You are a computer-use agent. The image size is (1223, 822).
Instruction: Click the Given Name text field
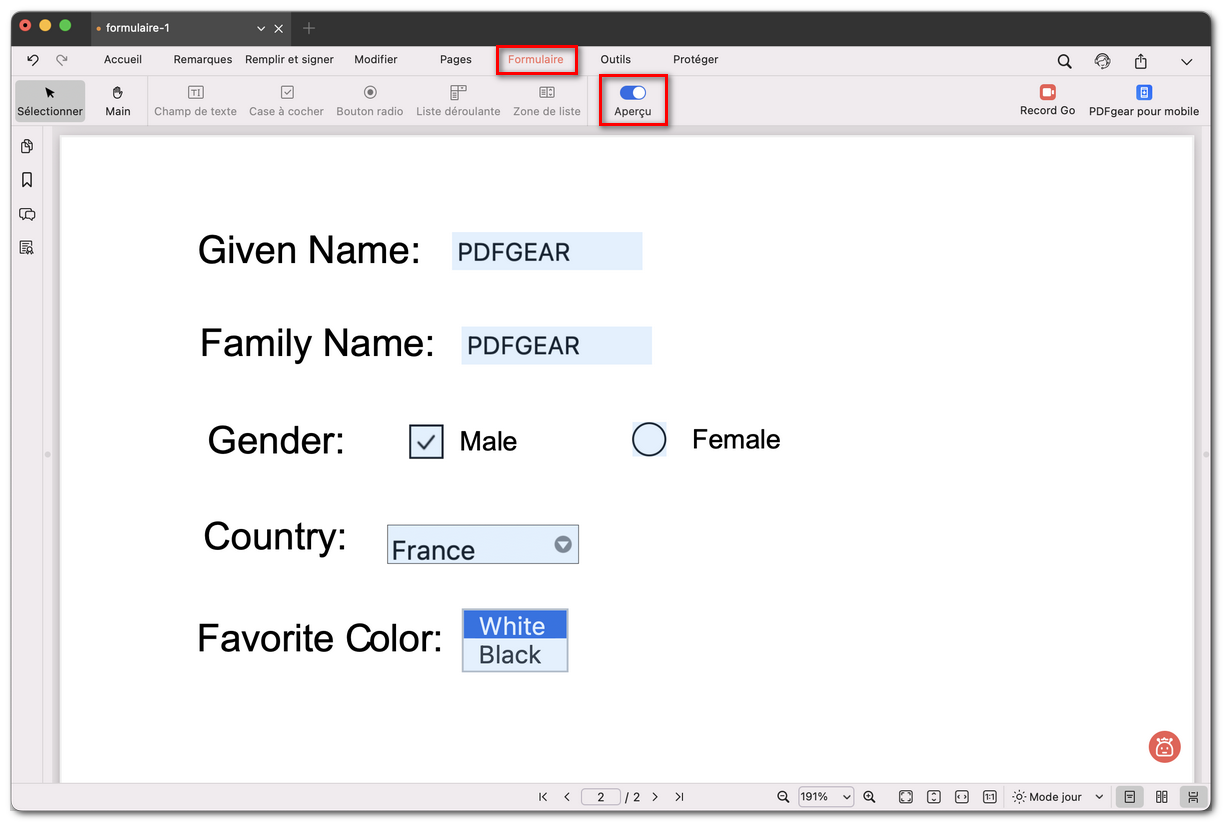pyautogui.click(x=546, y=252)
